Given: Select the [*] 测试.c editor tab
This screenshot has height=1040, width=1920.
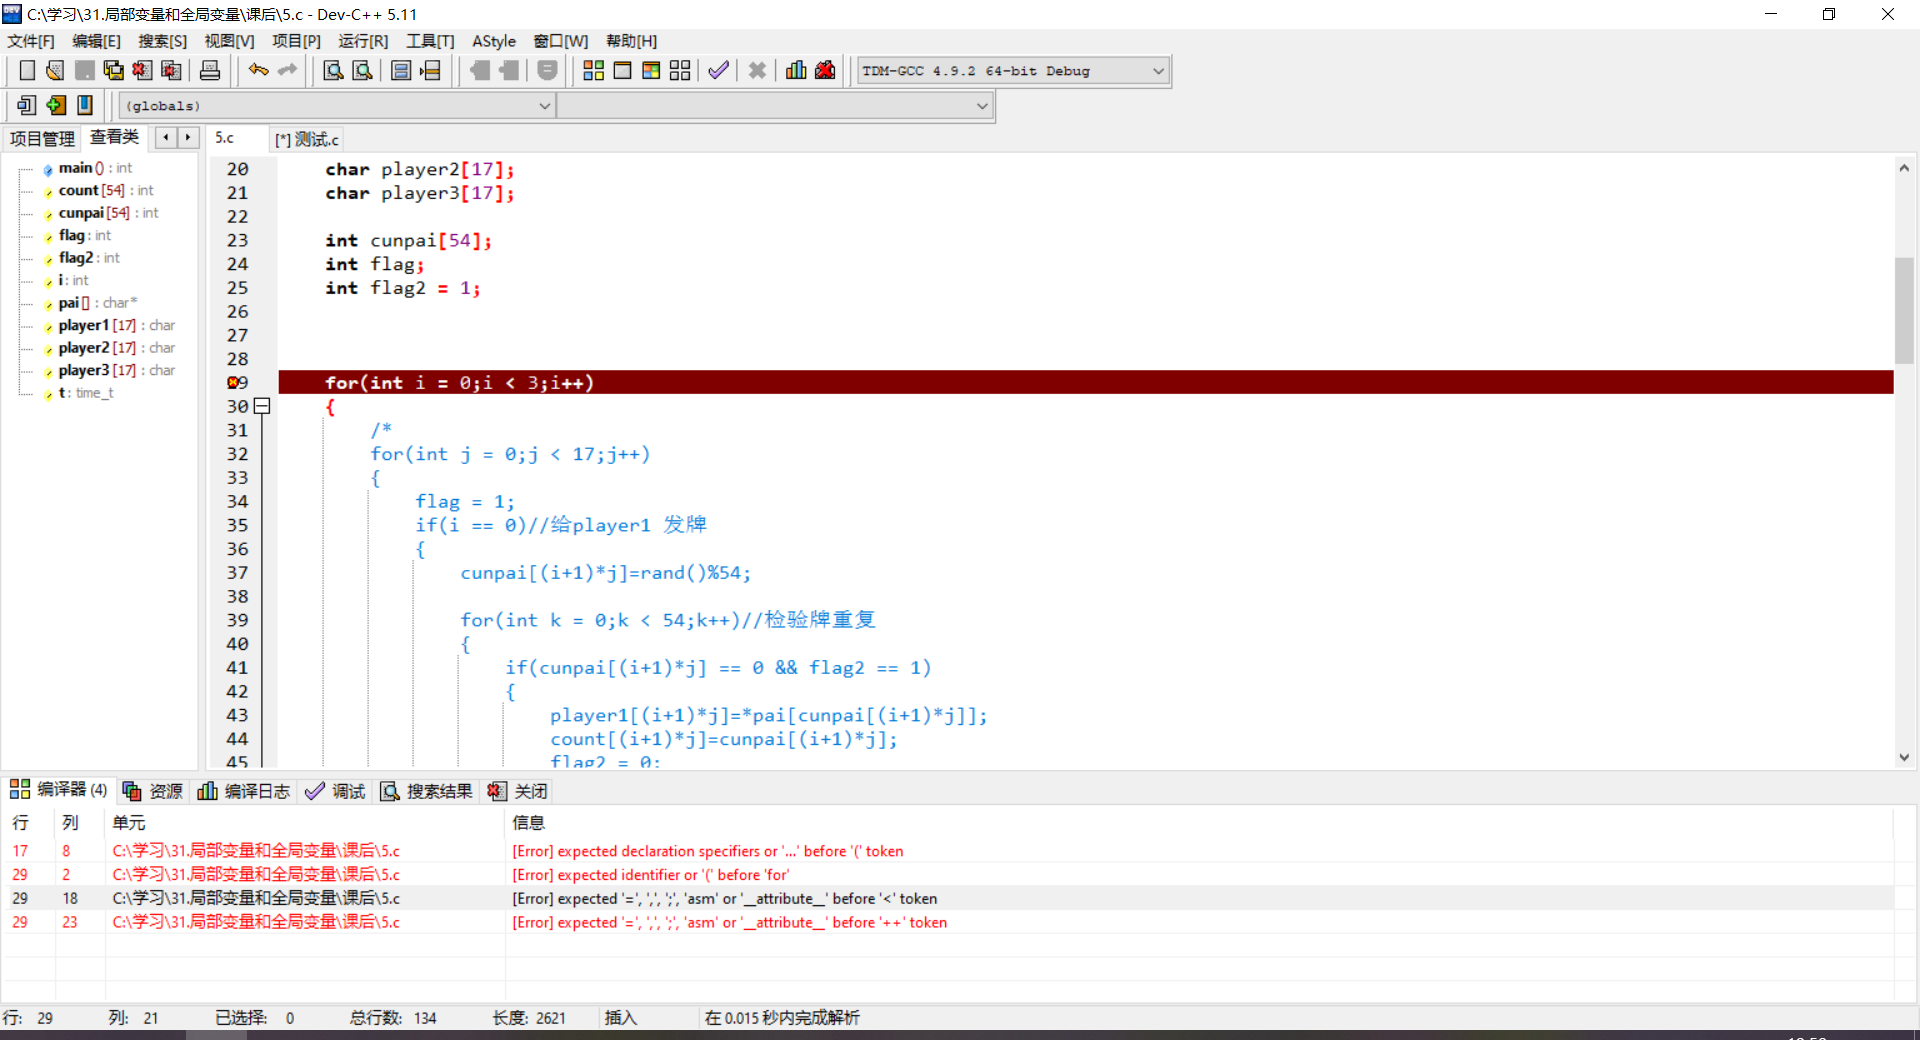Looking at the screenshot, I should click(x=307, y=139).
